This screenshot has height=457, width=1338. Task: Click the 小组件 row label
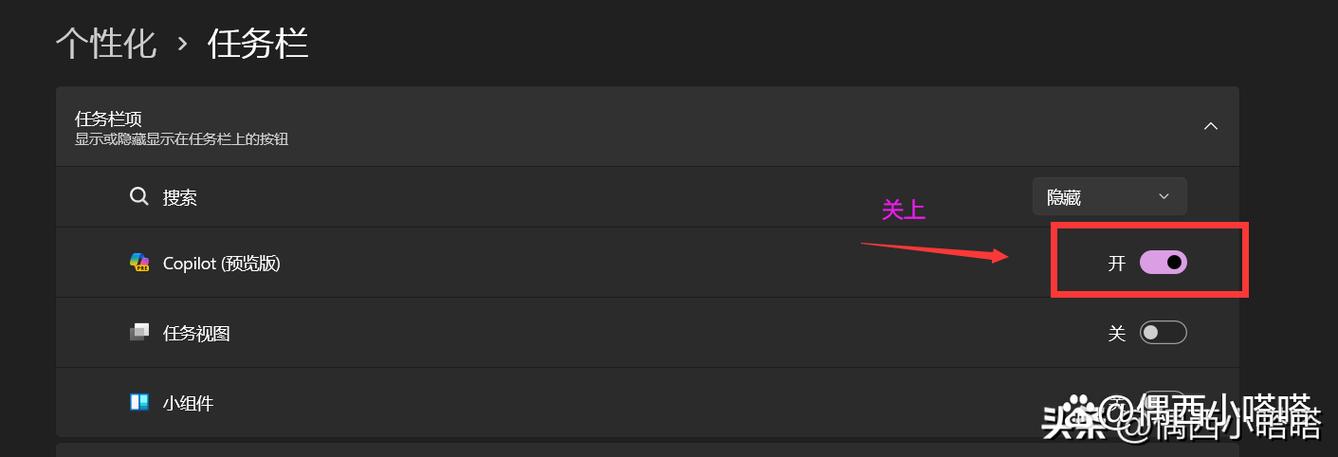[188, 404]
